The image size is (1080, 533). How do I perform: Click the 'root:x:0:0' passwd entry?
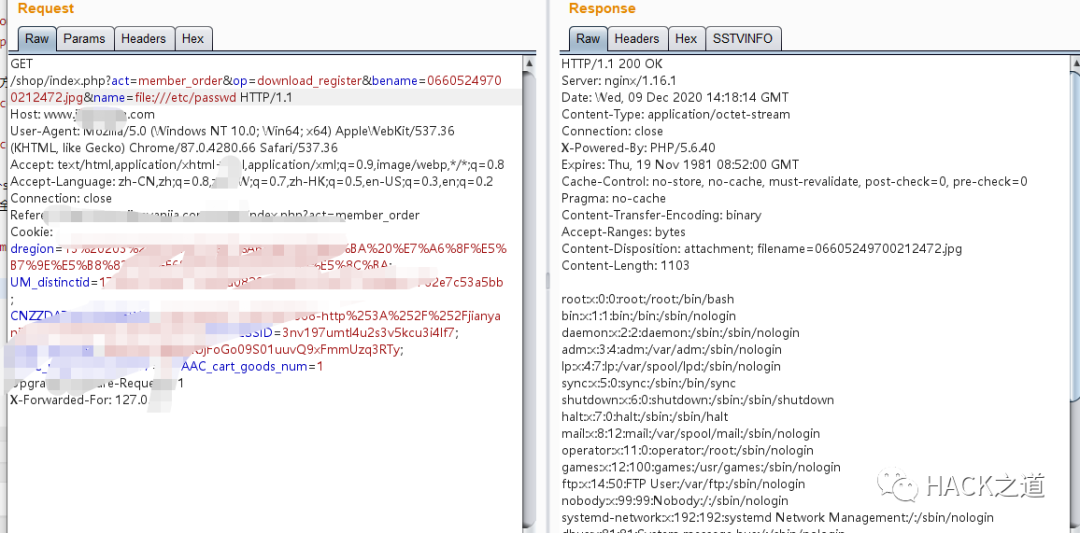tap(647, 299)
